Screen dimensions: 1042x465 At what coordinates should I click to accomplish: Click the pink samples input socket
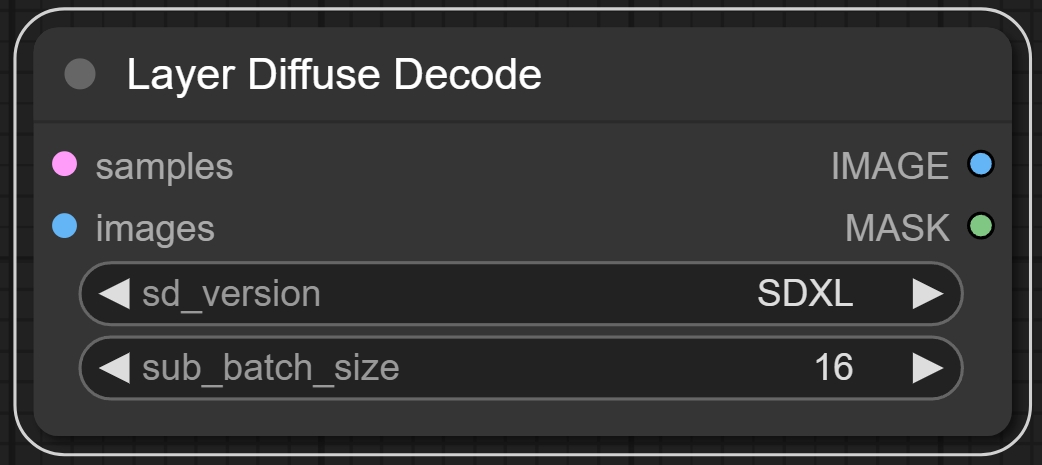[64, 165]
